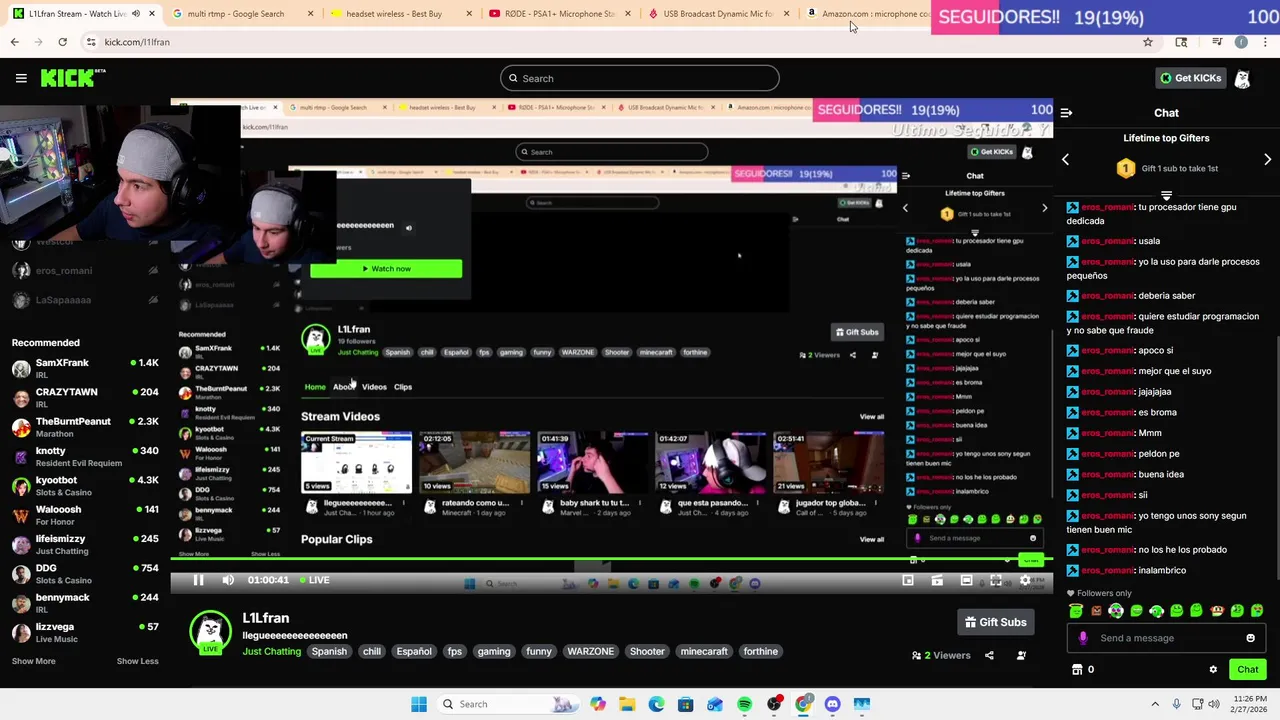
Task: Select the minecaraft tag
Action: click(704, 652)
